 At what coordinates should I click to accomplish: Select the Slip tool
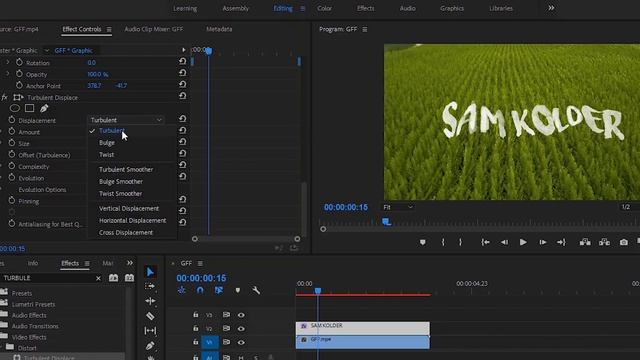(x=150, y=331)
